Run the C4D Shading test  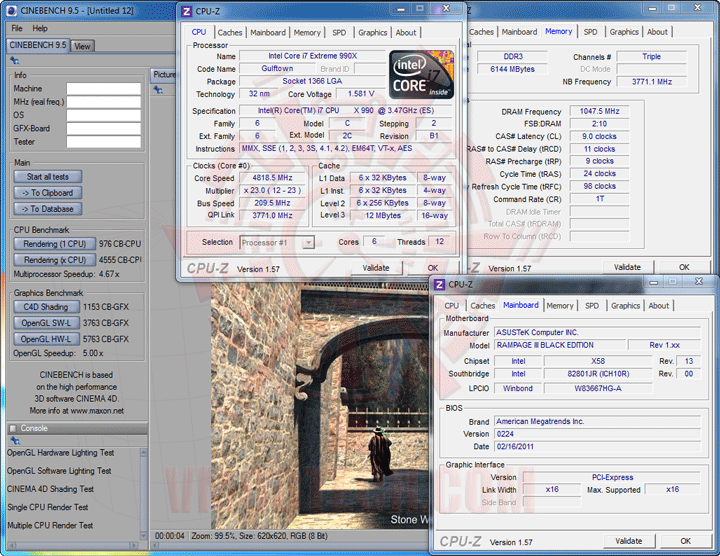[46, 307]
